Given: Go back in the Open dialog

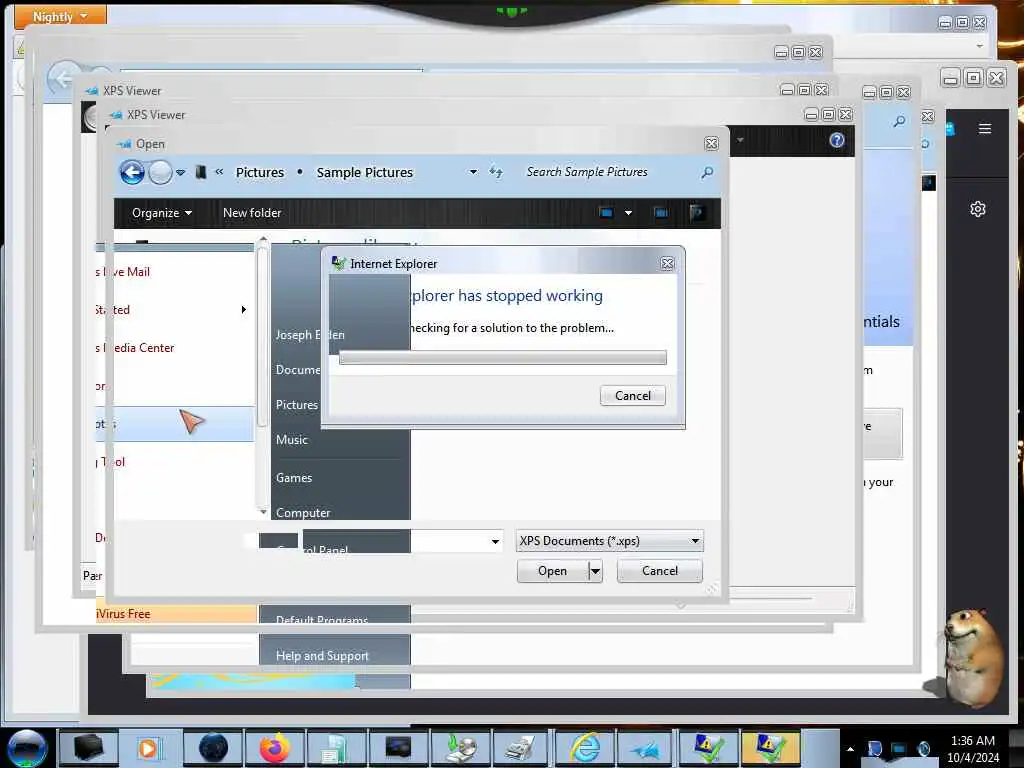Looking at the screenshot, I should pyautogui.click(x=132, y=172).
